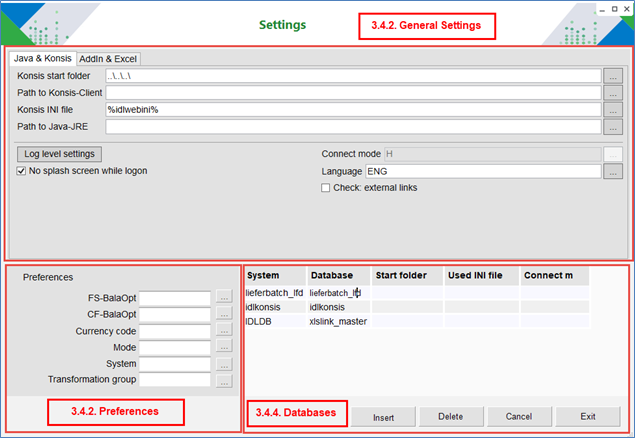
Task: Click the idlkonsis database cell
Action: click(339, 307)
